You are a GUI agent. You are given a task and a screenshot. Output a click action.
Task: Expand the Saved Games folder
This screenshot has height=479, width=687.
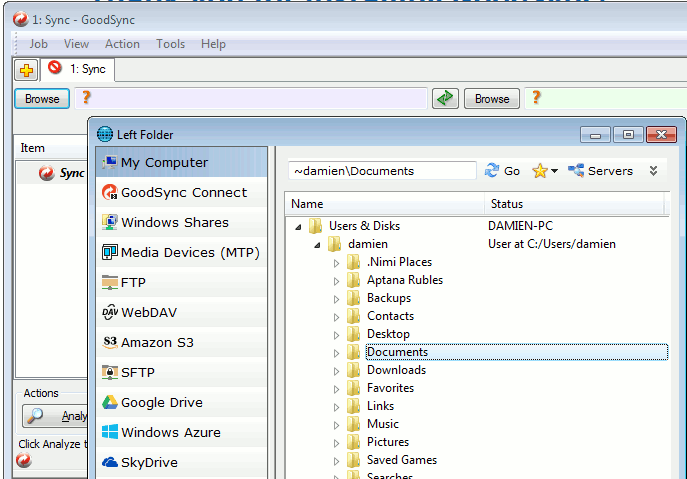[x=336, y=461]
